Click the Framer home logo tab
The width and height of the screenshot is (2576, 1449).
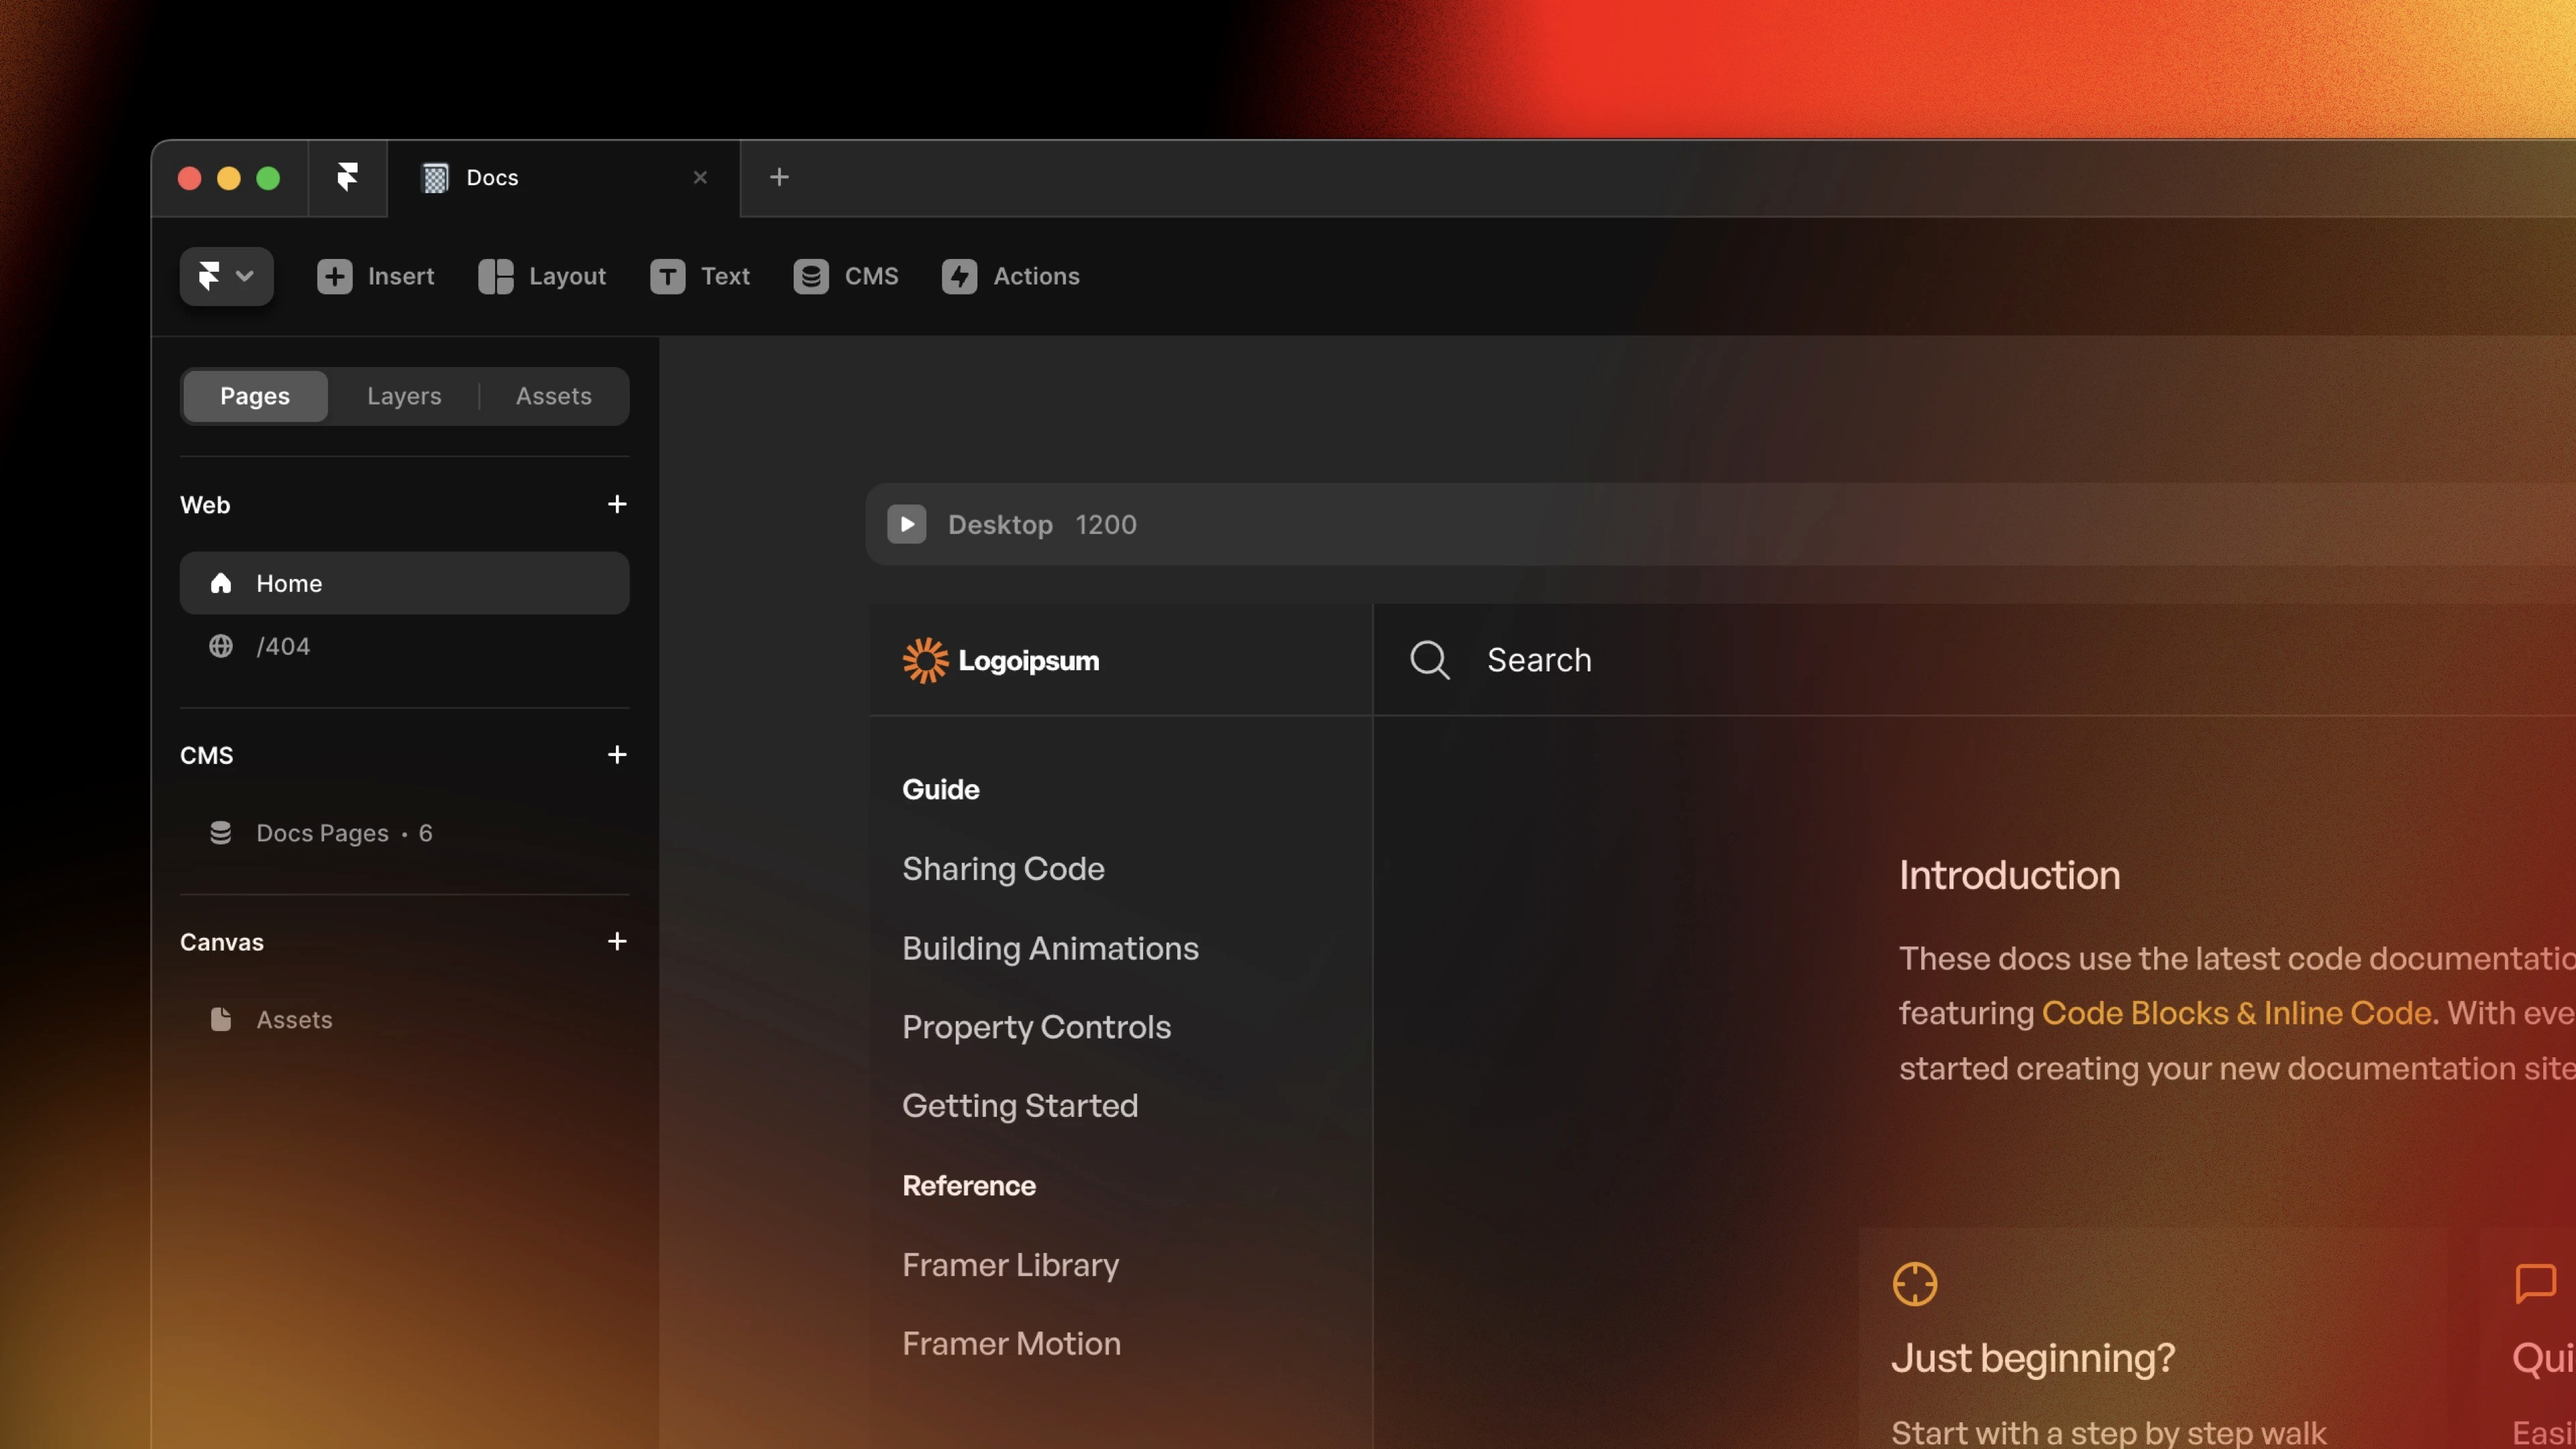tap(347, 178)
